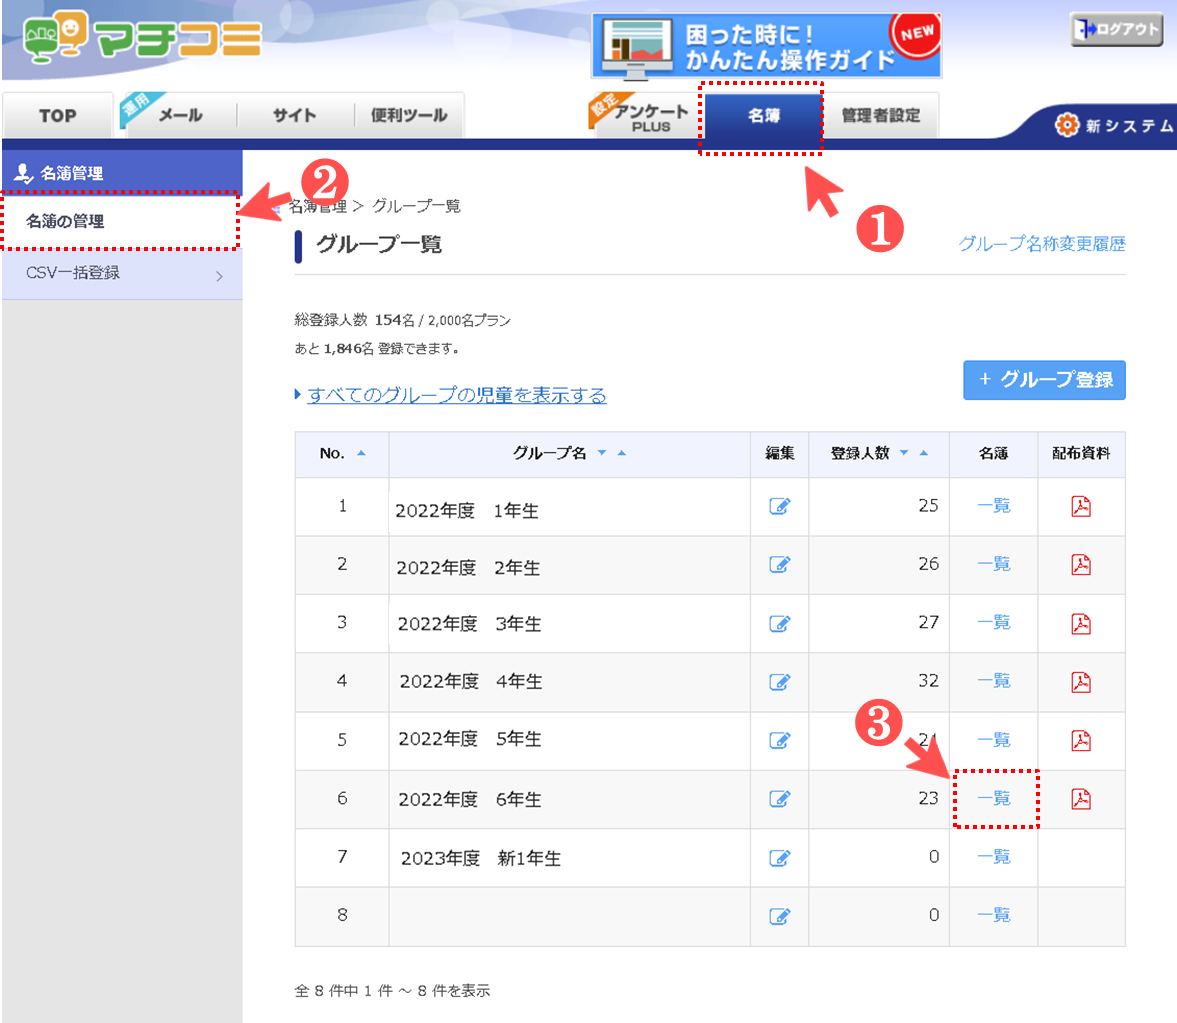Screen dimensions: 1177x1023
Task: Open 新システム gear icon
Action: point(1067,125)
